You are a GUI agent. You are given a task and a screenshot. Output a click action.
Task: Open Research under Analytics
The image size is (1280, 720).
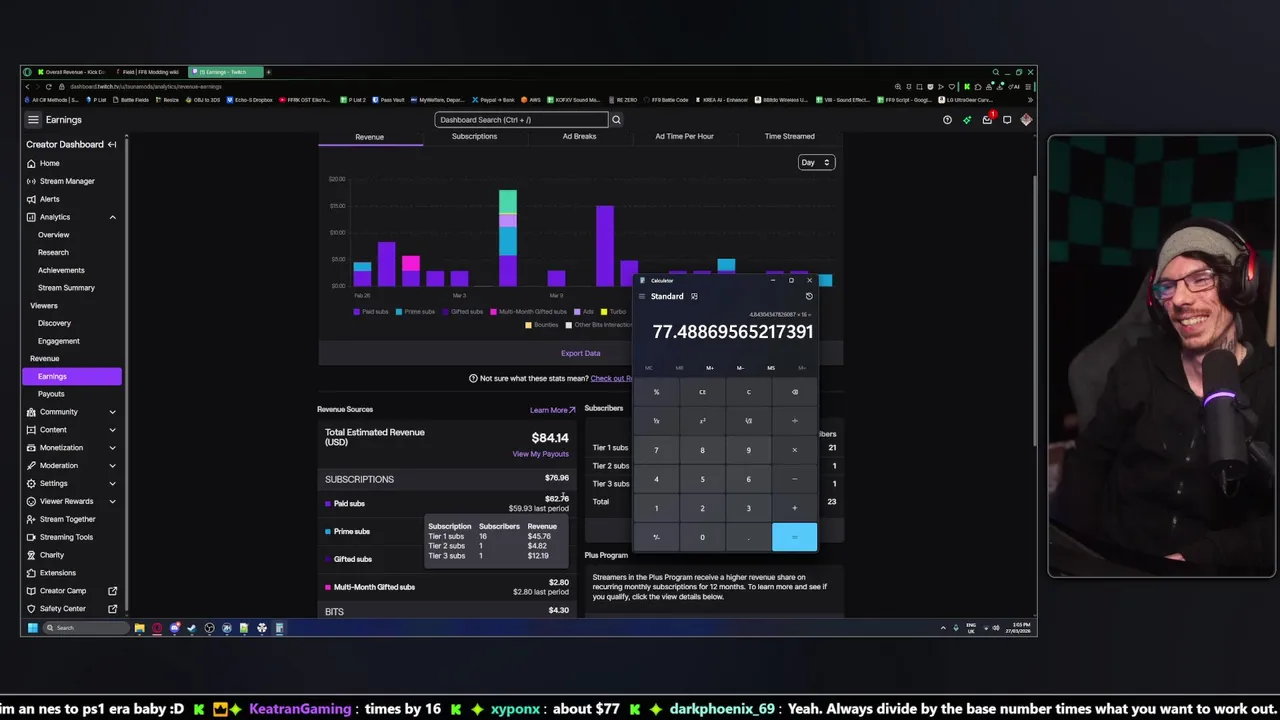point(53,252)
